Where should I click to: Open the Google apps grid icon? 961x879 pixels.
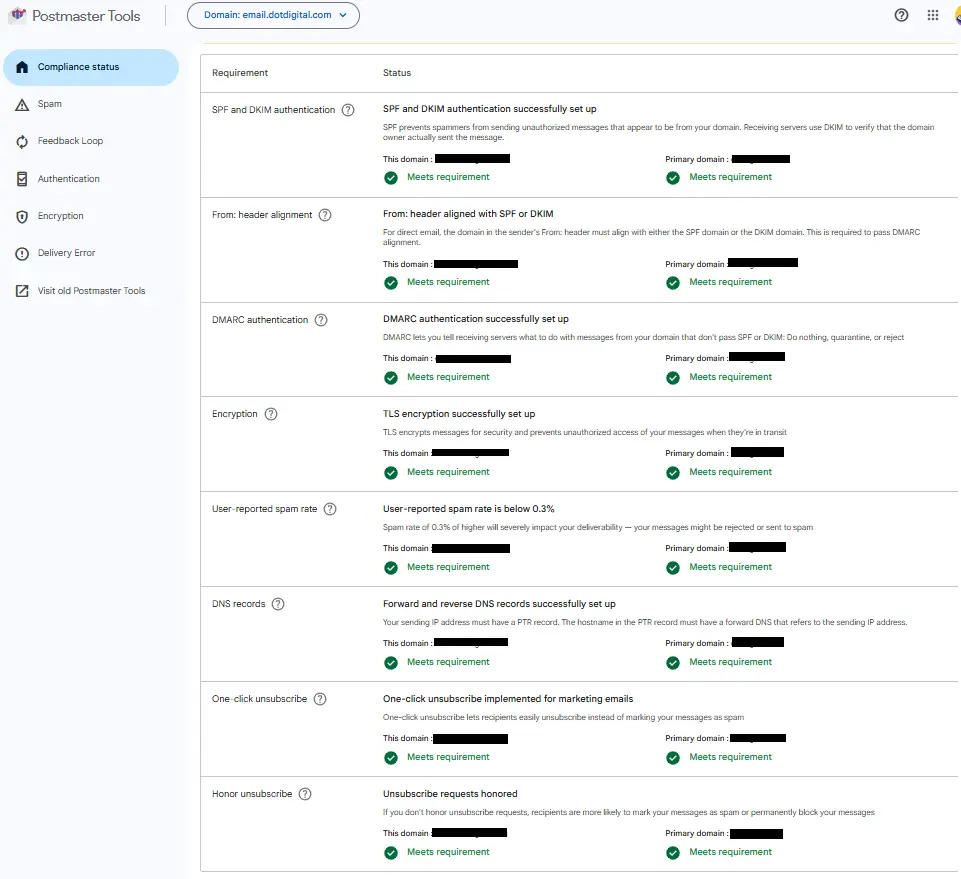(x=933, y=15)
